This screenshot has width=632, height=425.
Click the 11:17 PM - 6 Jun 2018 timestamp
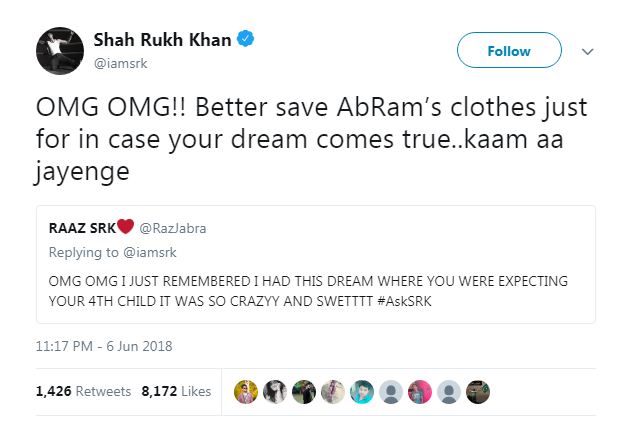pyautogui.click(x=104, y=347)
